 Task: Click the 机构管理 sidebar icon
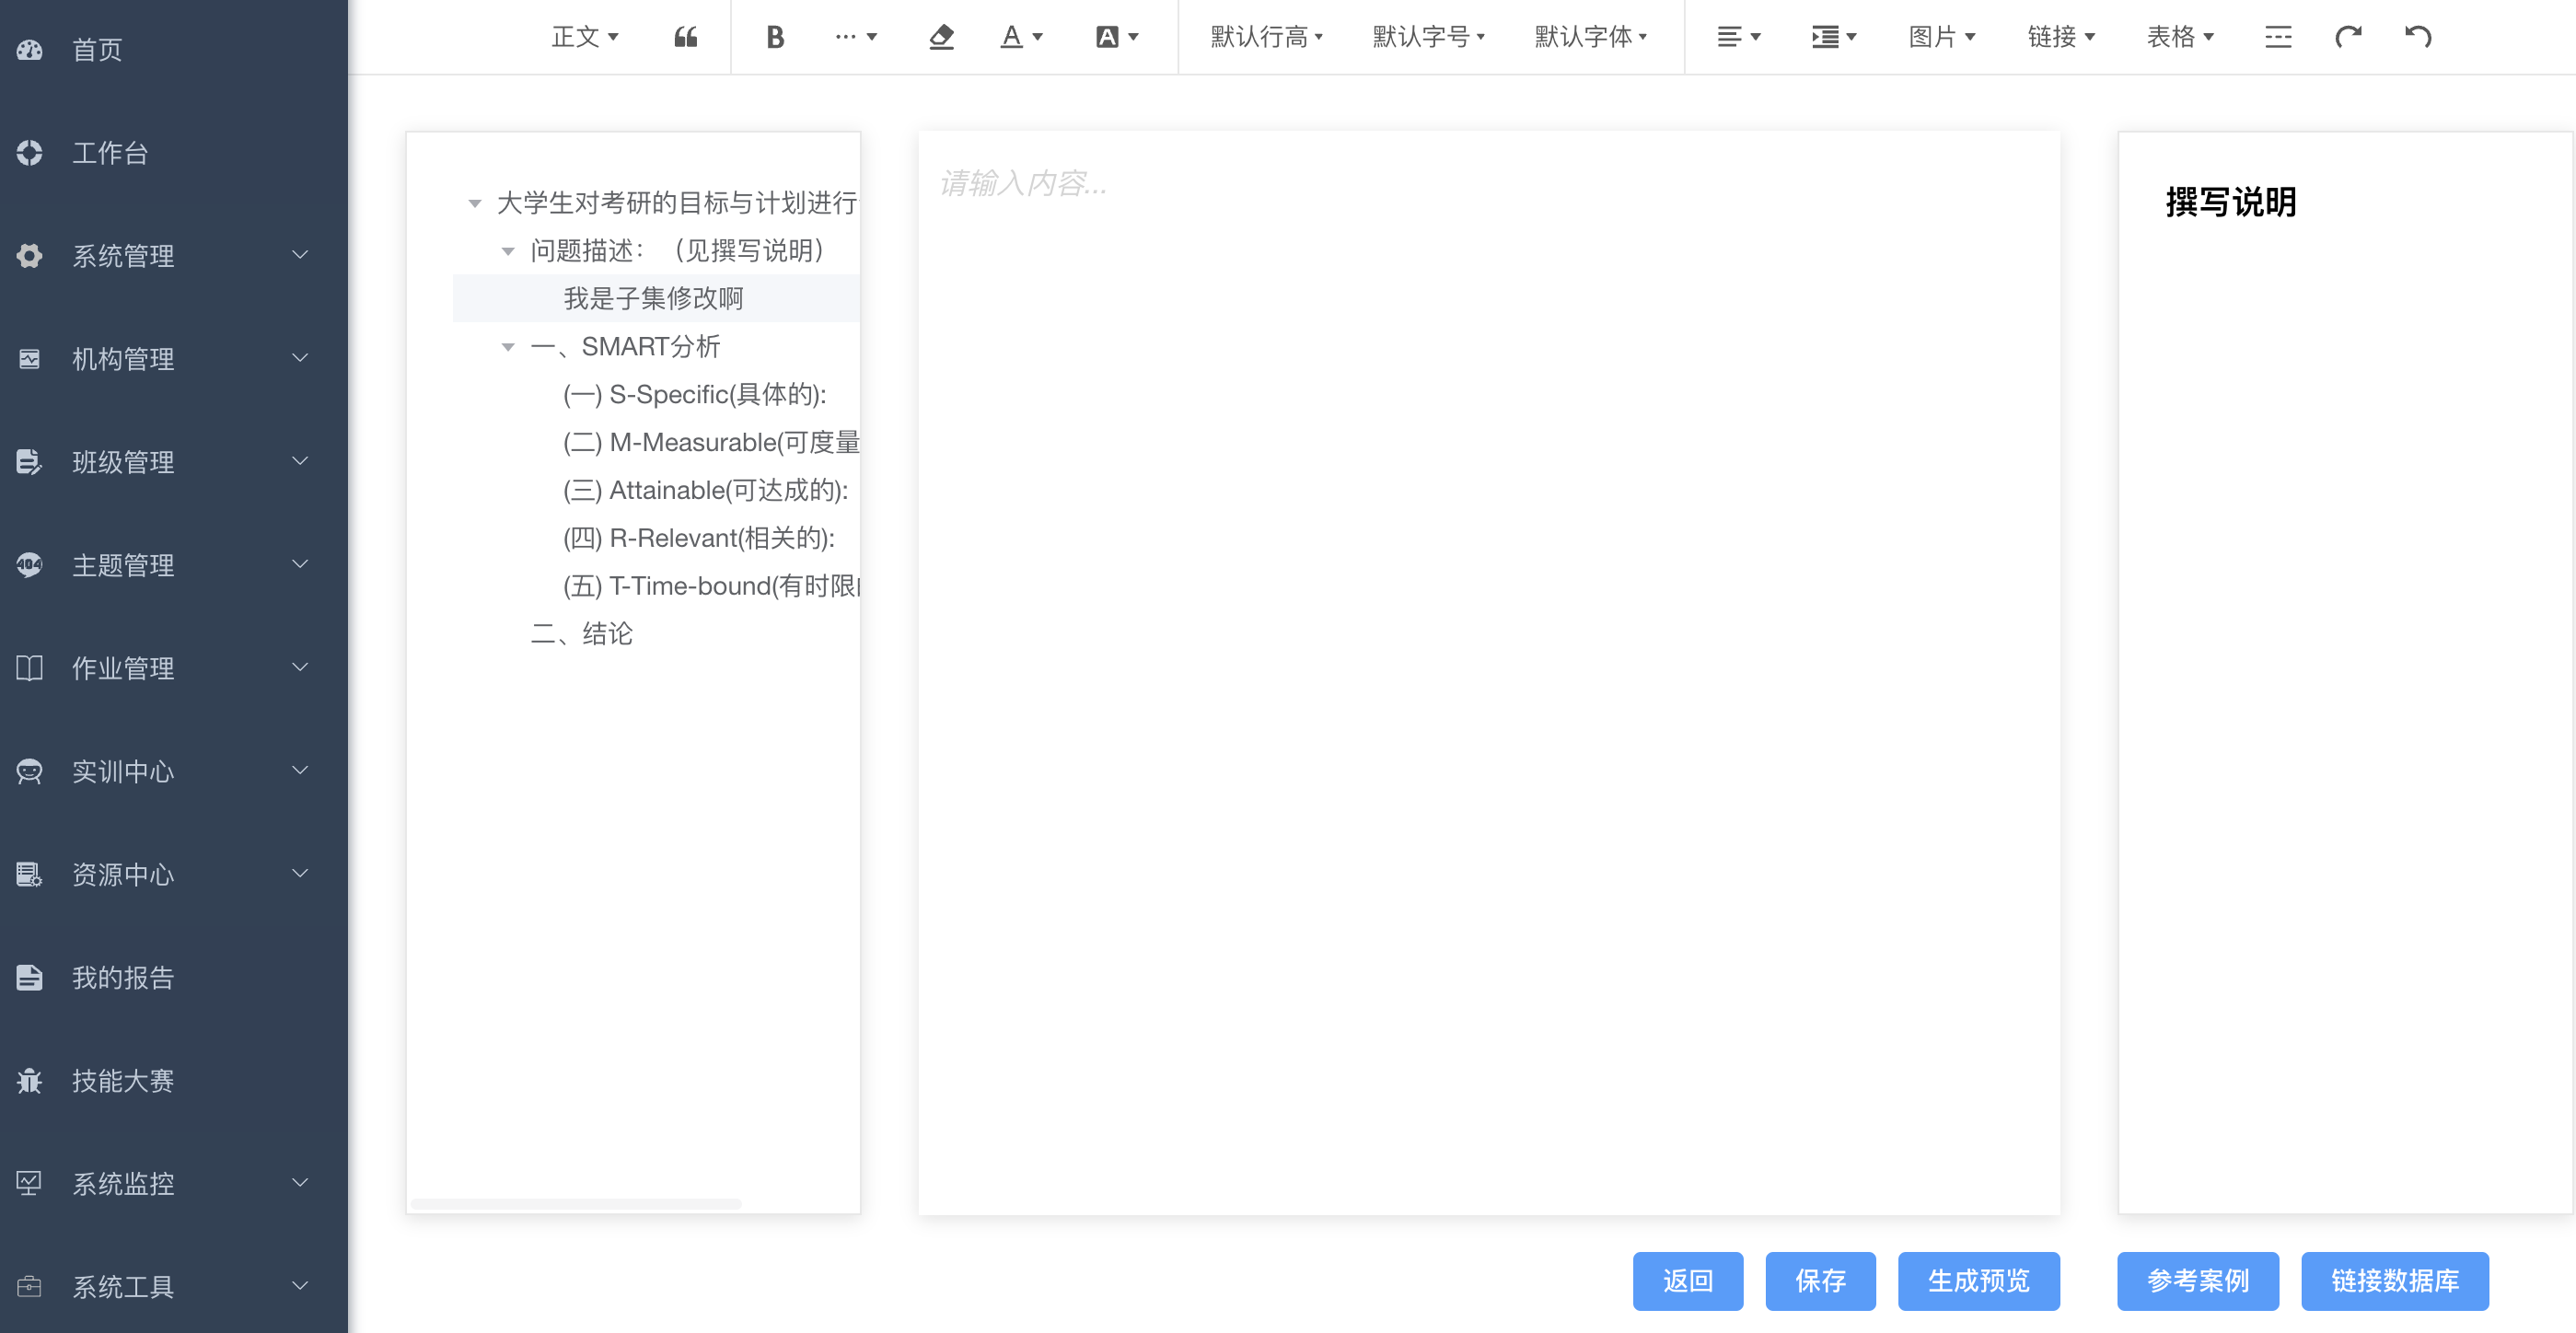[x=29, y=359]
